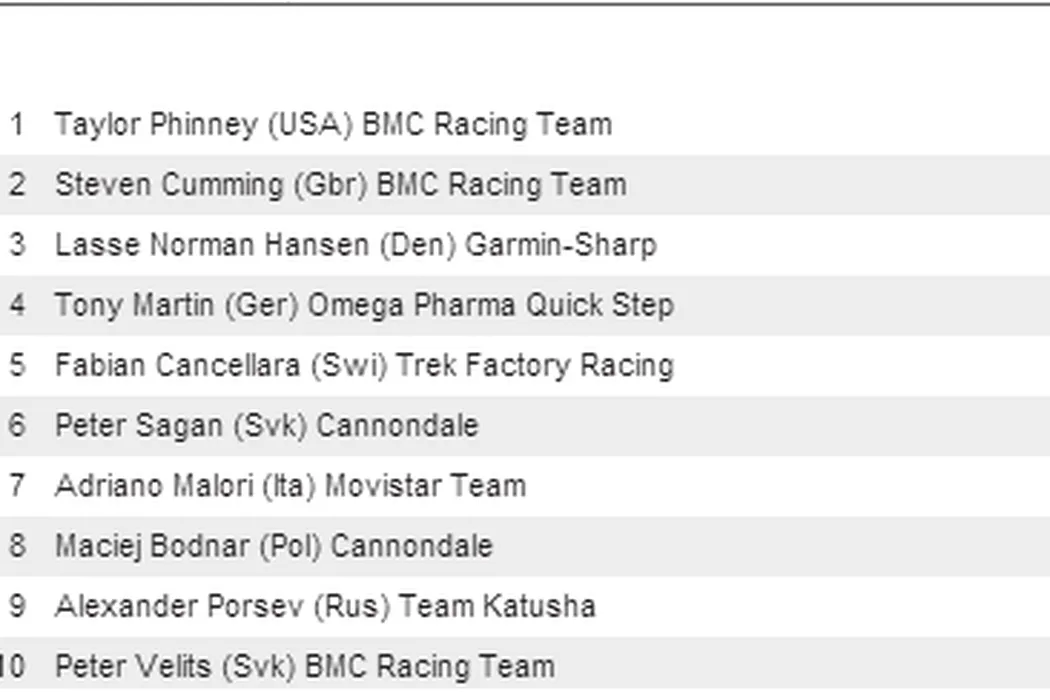
Task: Click rank number 5 in the results
Action: click(17, 365)
